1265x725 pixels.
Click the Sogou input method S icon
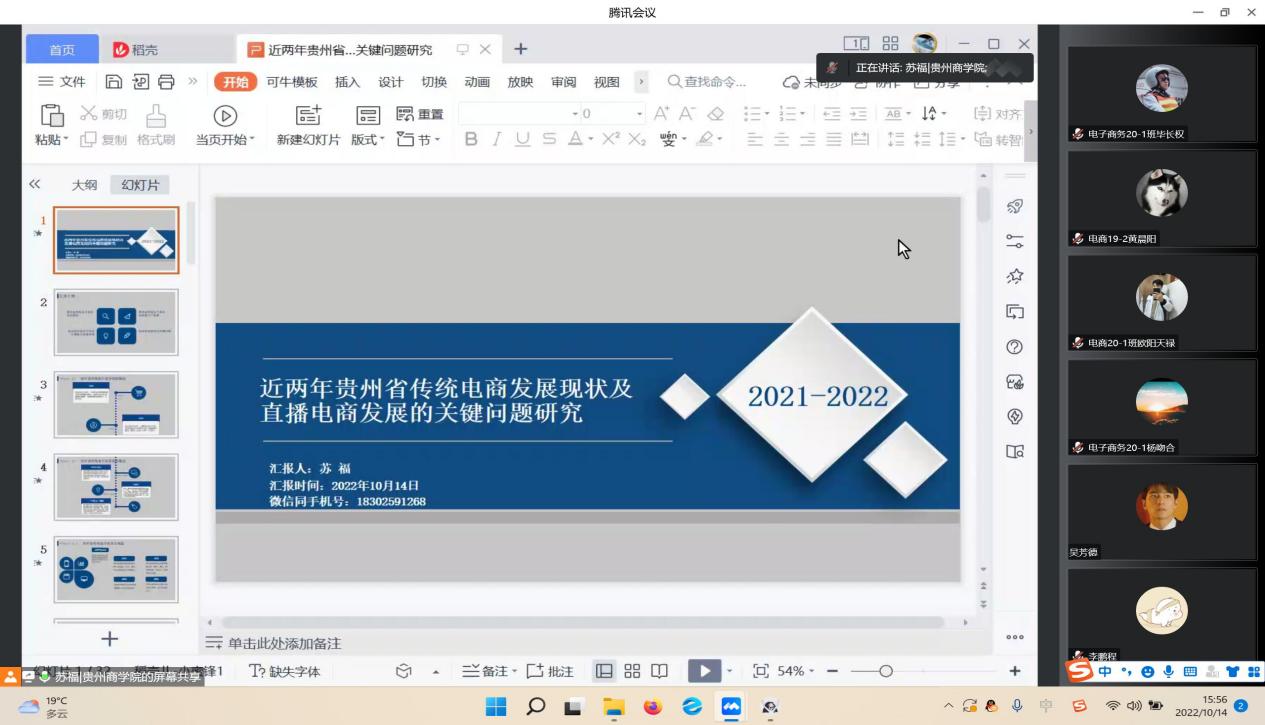[x=1079, y=671]
